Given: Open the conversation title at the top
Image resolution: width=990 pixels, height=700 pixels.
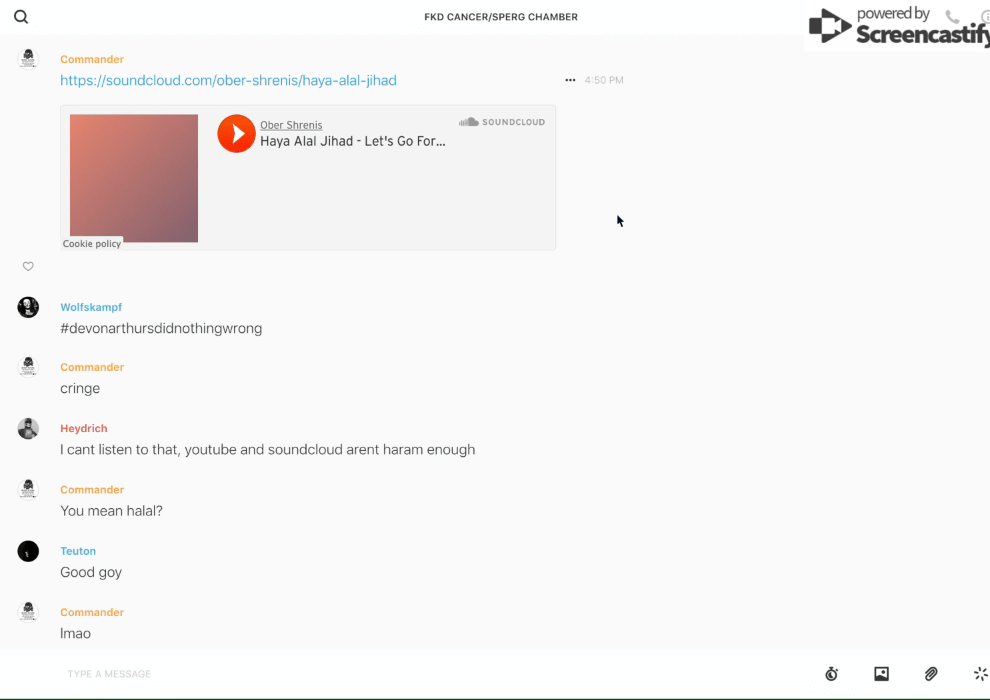Looking at the screenshot, I should click(x=501, y=17).
